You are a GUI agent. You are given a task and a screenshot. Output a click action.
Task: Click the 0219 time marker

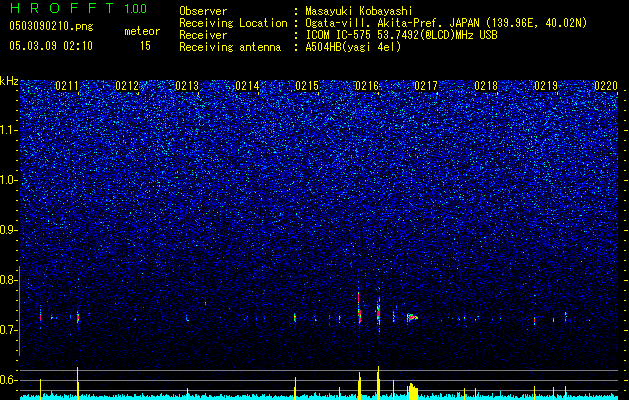click(x=546, y=86)
